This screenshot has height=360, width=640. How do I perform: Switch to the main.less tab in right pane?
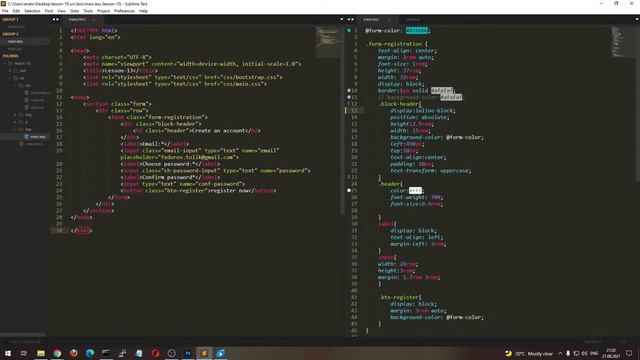click(371, 19)
